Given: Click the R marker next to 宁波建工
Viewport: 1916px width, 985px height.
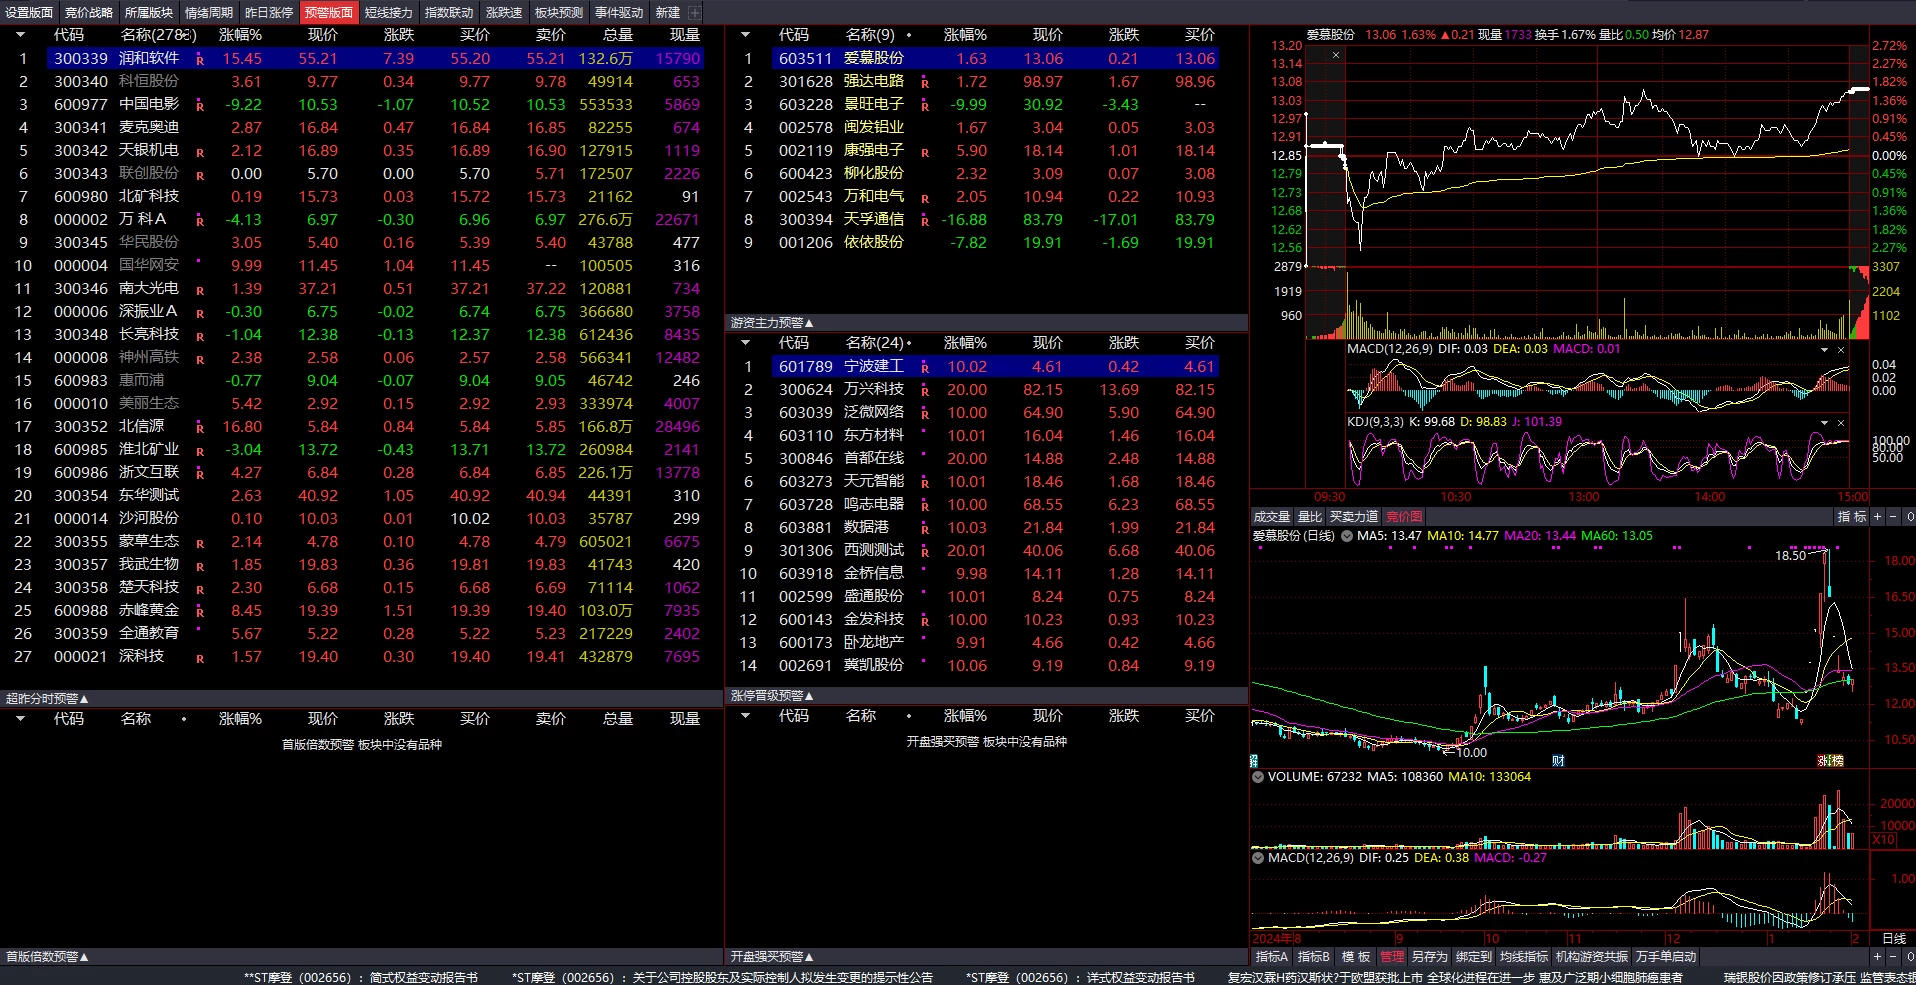Looking at the screenshot, I should click(x=925, y=368).
